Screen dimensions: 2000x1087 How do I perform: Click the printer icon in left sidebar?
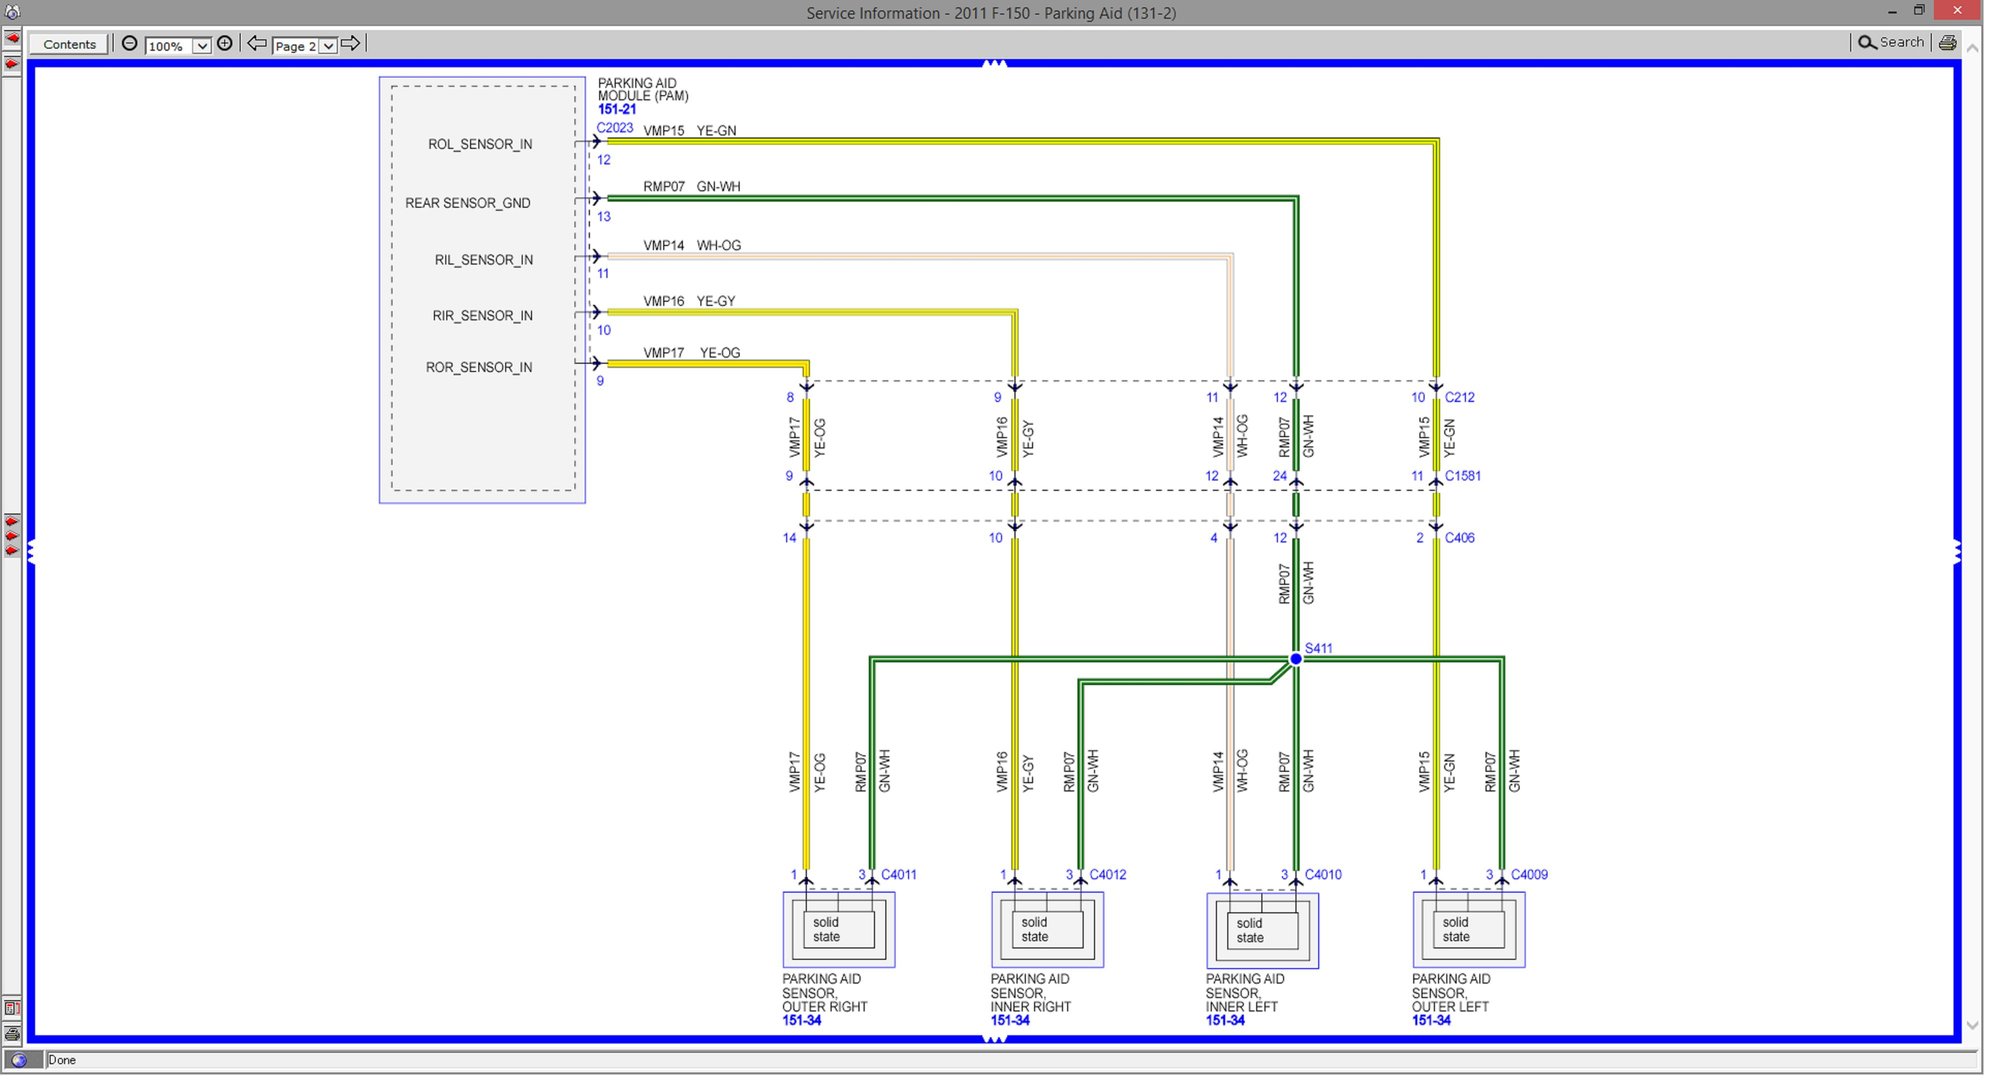click(12, 1033)
